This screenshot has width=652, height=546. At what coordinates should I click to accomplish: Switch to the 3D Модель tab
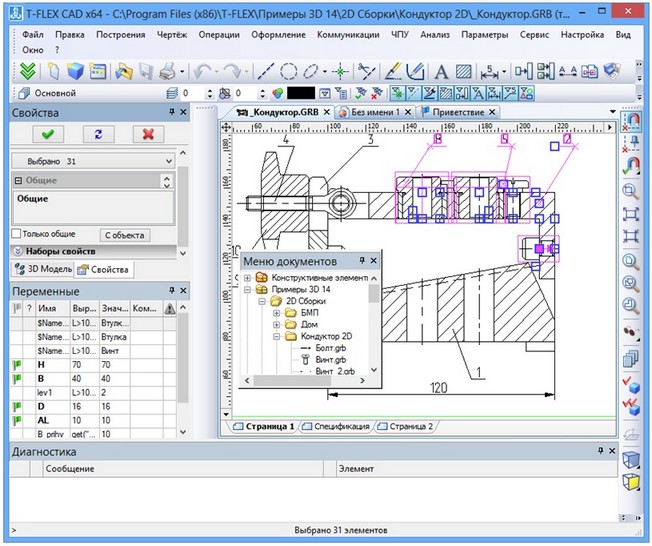tap(43, 269)
